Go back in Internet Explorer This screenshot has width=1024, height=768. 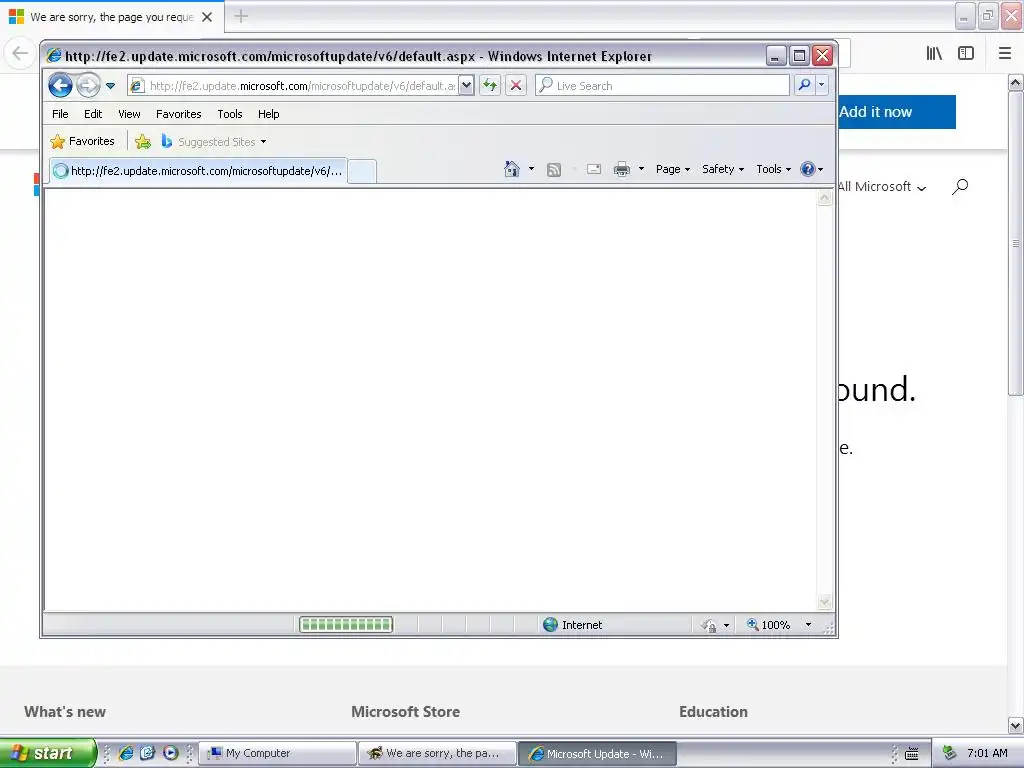60,86
